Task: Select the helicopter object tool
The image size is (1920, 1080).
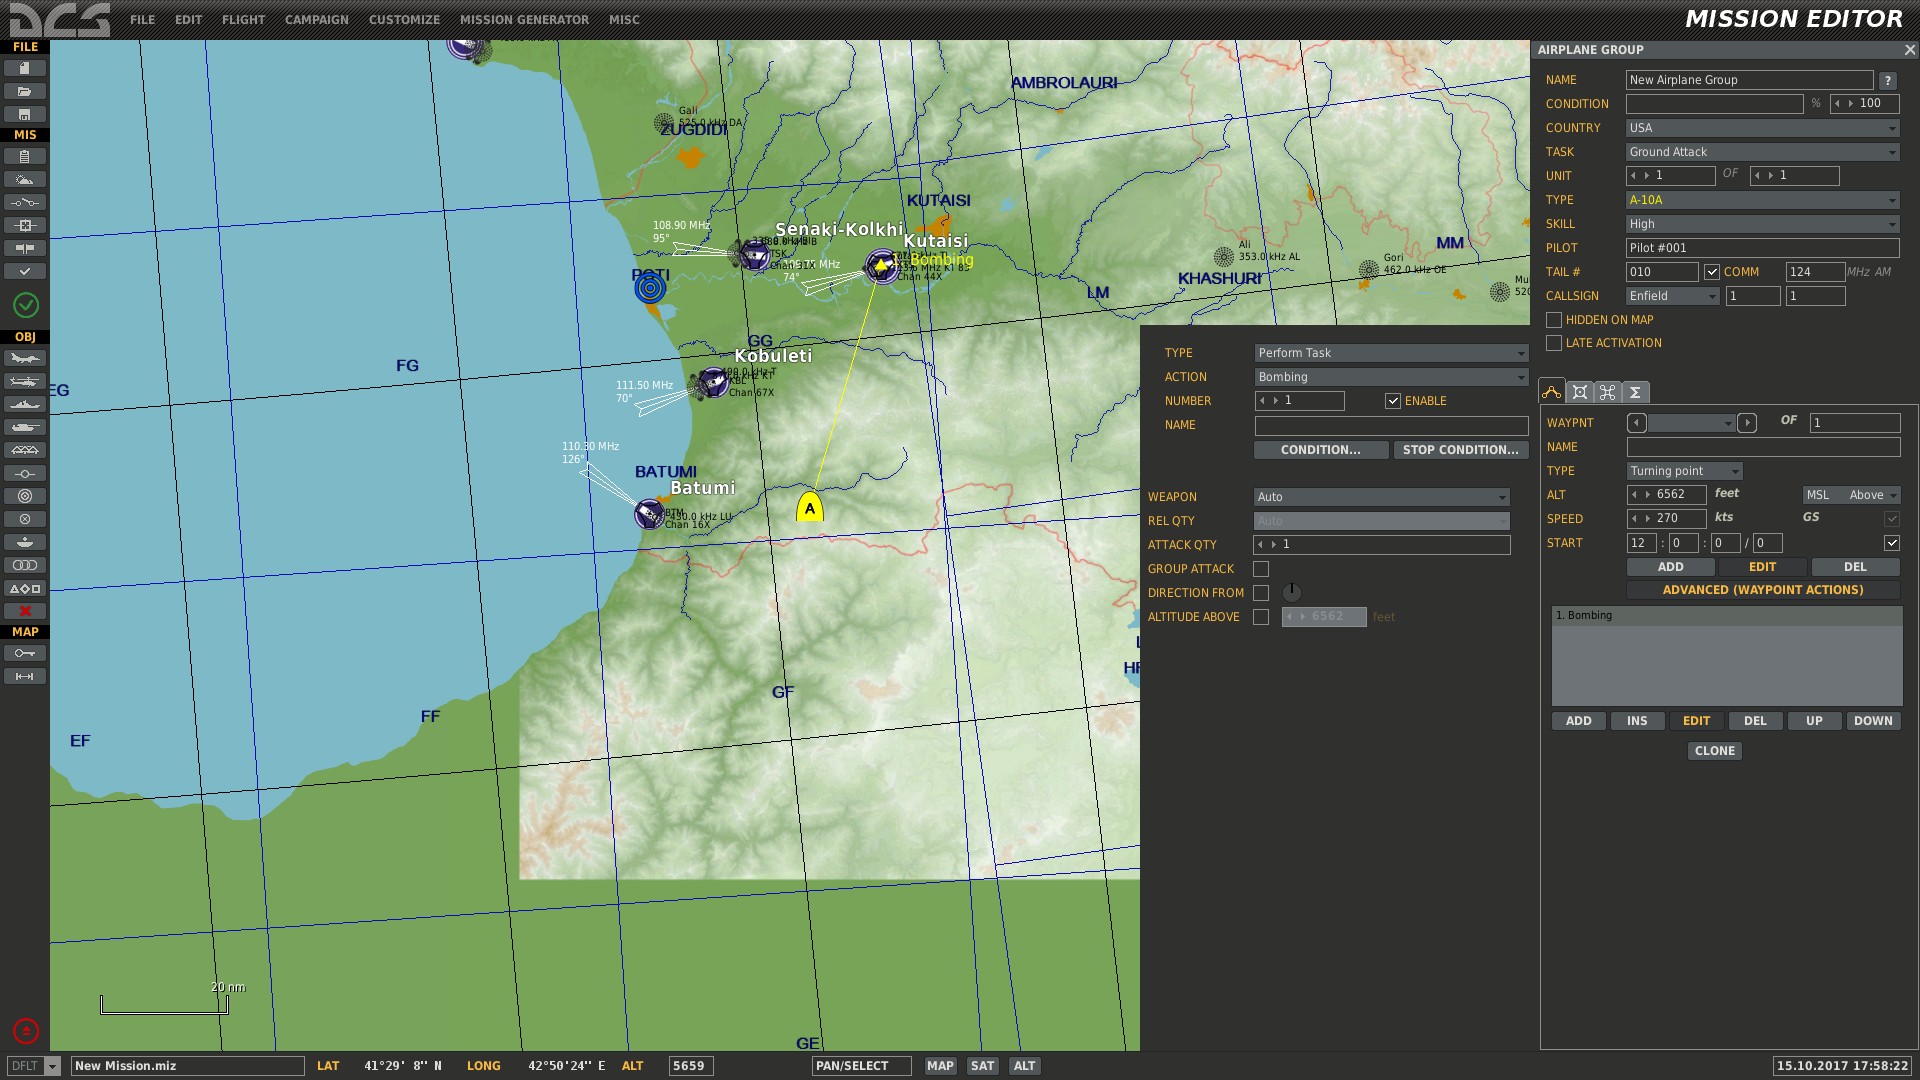Action: pos(25,381)
